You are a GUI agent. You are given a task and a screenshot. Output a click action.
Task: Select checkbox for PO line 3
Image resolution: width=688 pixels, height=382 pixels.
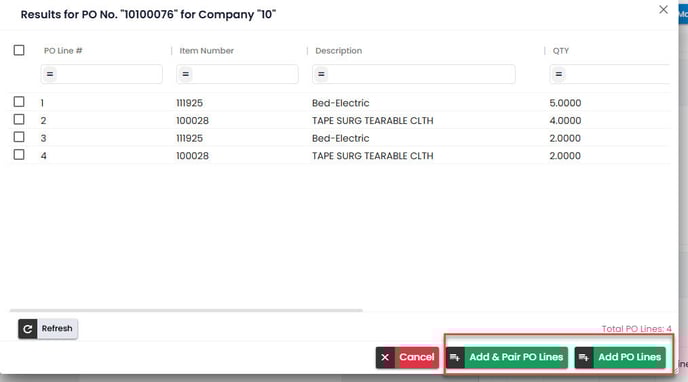click(x=19, y=137)
